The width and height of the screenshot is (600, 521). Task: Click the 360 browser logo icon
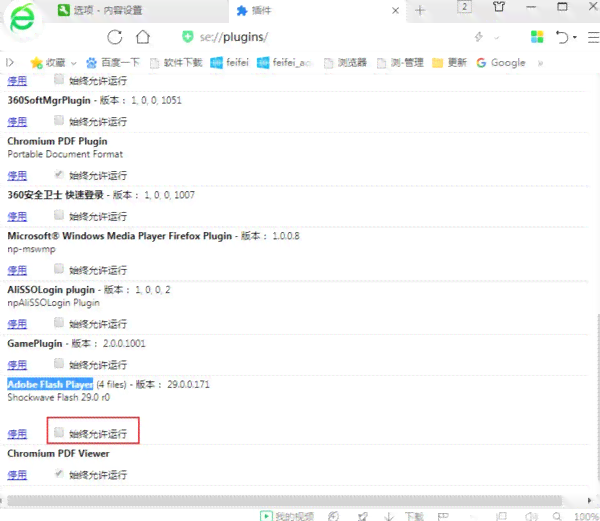tap(22, 19)
